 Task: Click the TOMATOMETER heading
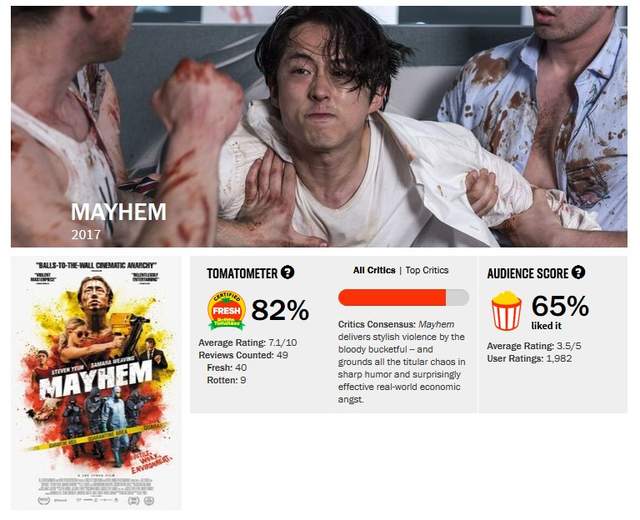242,273
